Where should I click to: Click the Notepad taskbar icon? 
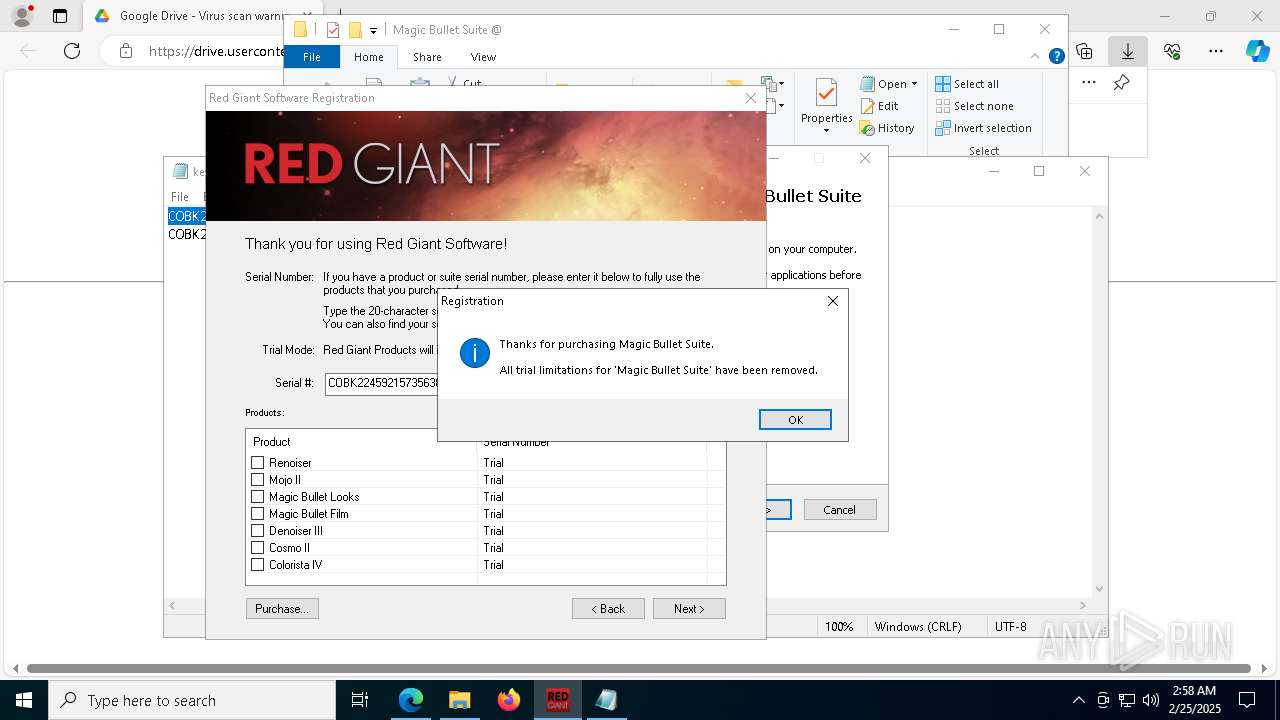[606, 700]
